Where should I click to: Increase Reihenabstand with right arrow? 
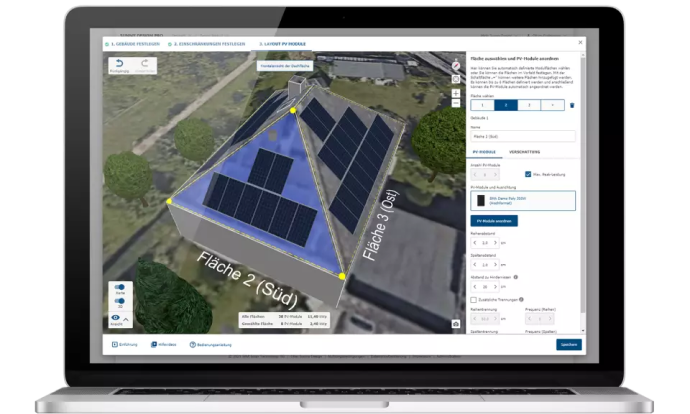495,243
